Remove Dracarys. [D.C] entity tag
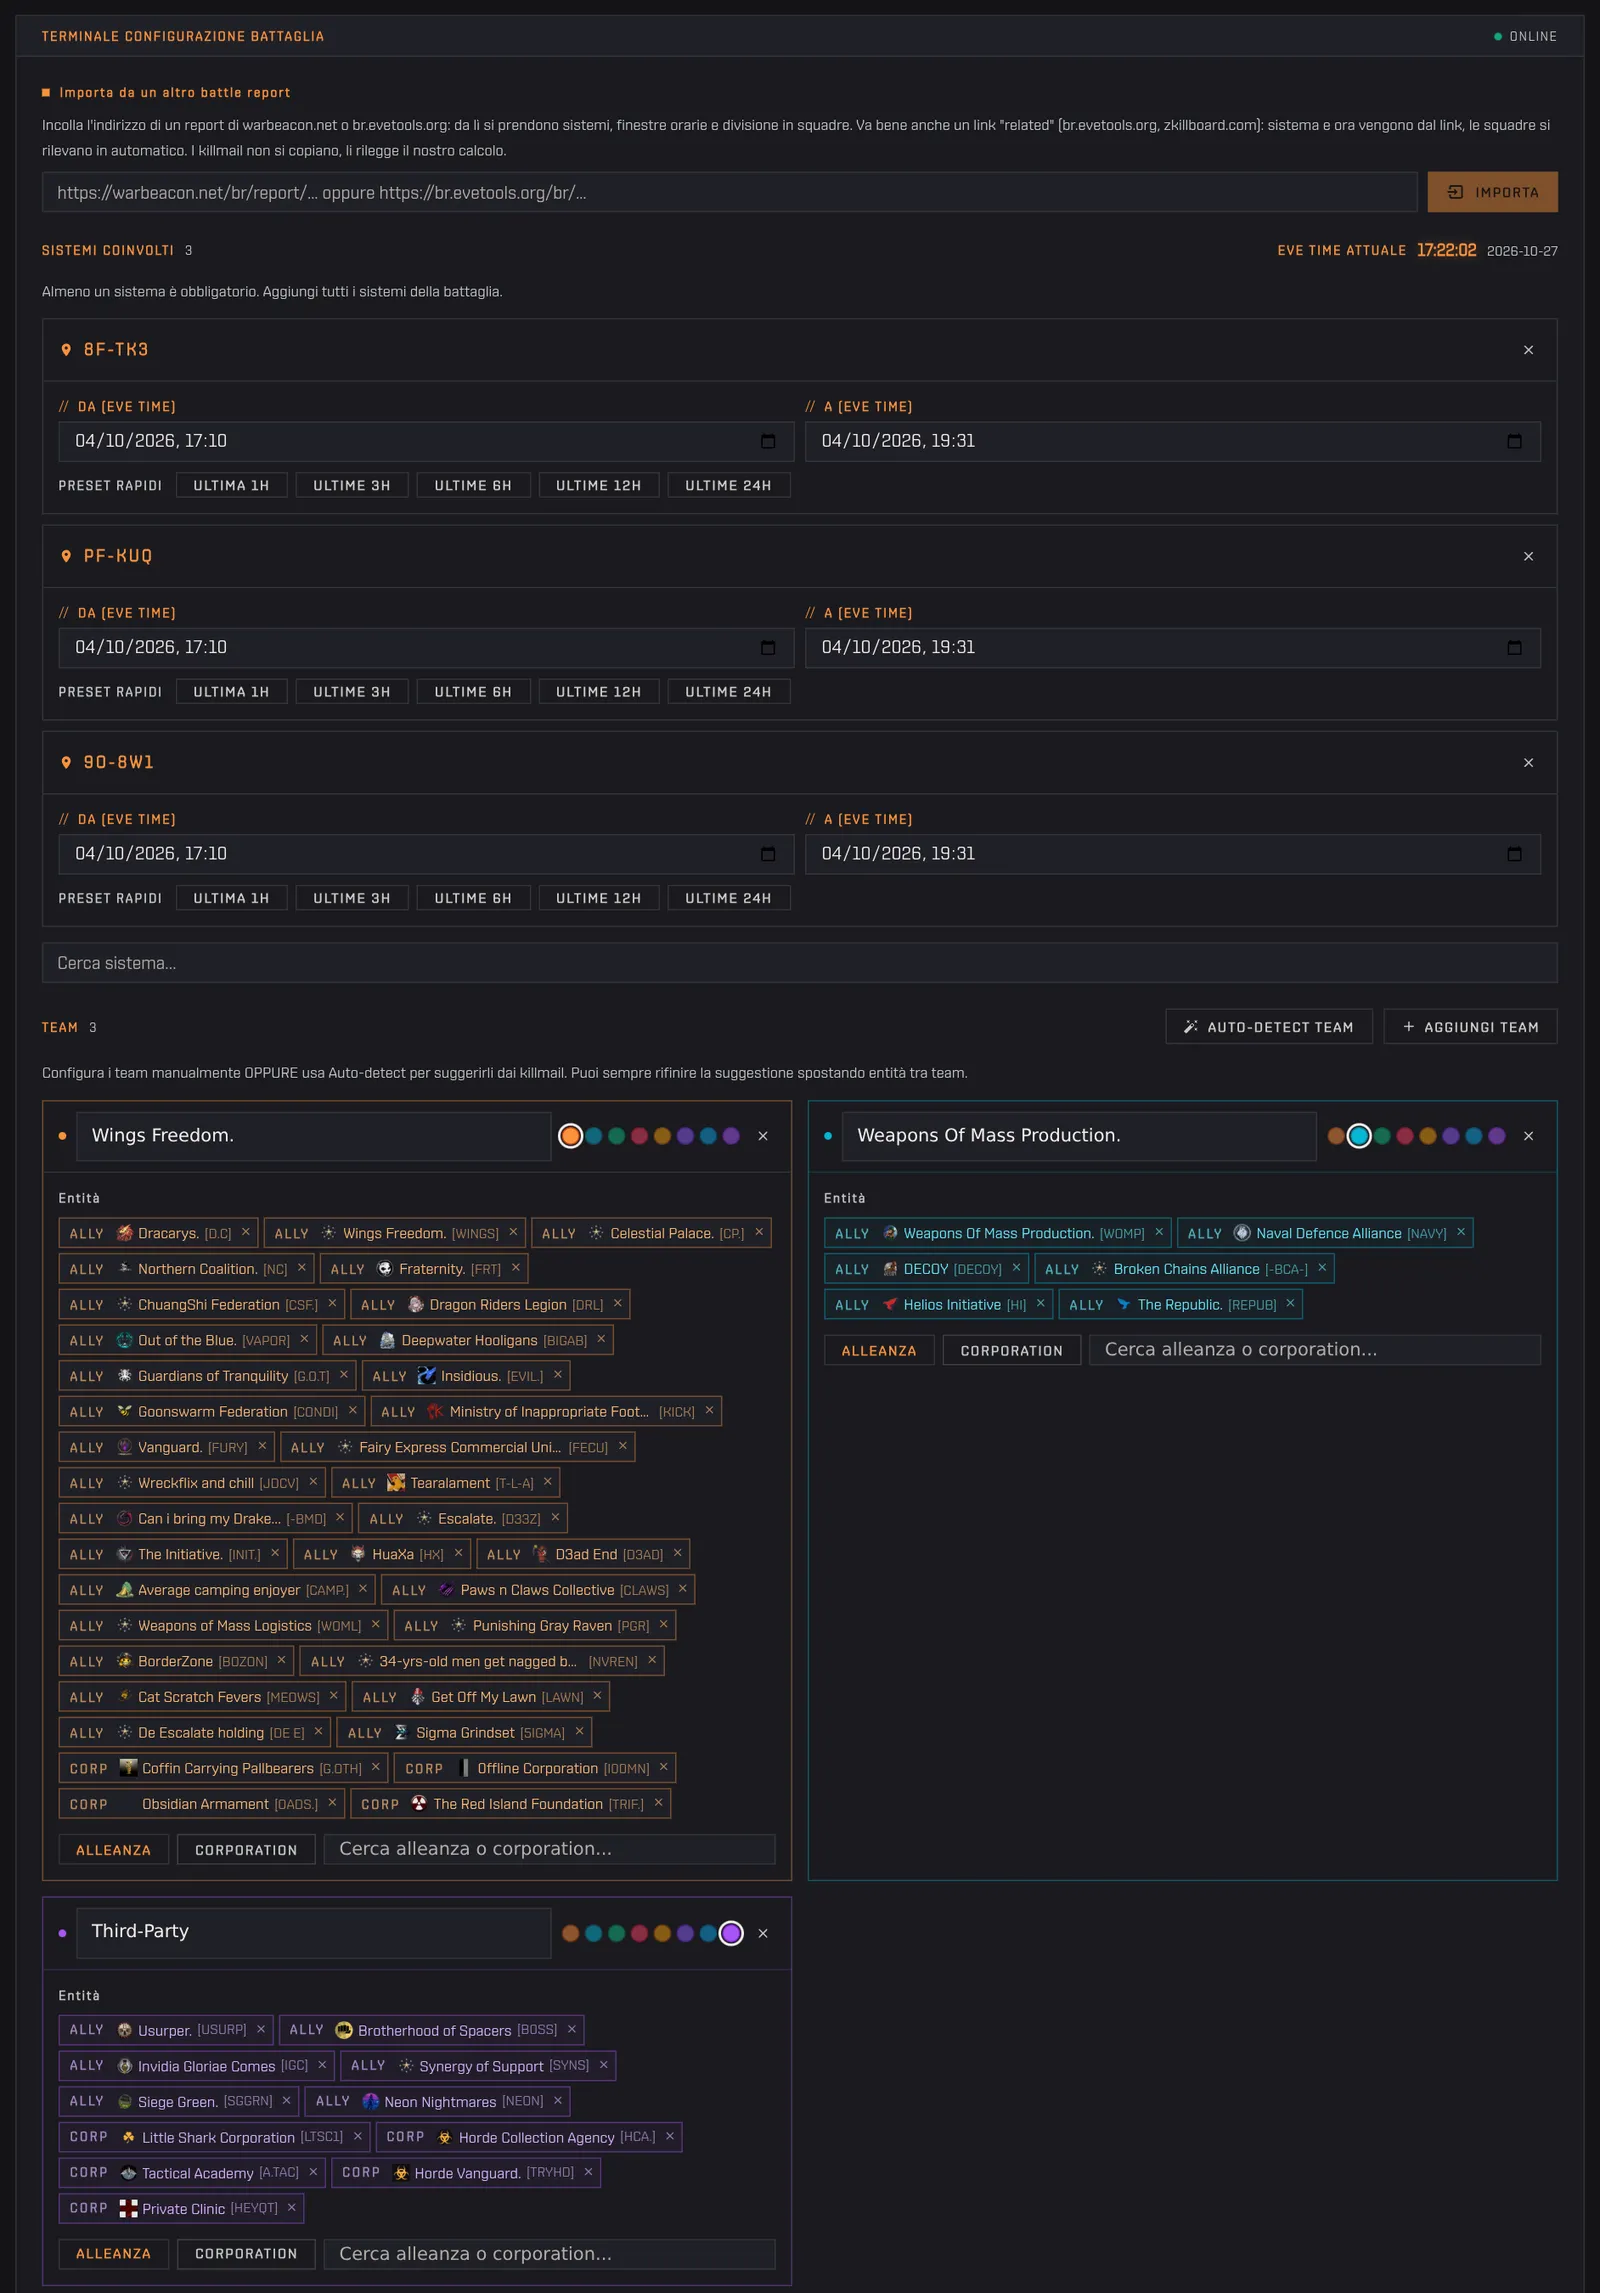The height and width of the screenshot is (2293, 1600). coord(246,1233)
